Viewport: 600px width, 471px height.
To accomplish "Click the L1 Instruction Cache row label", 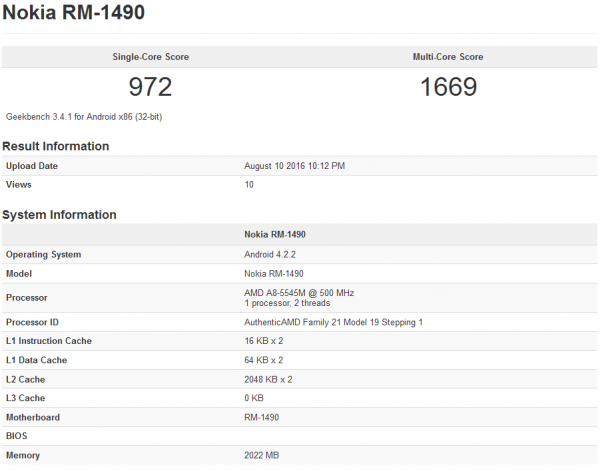I will click(x=49, y=341).
